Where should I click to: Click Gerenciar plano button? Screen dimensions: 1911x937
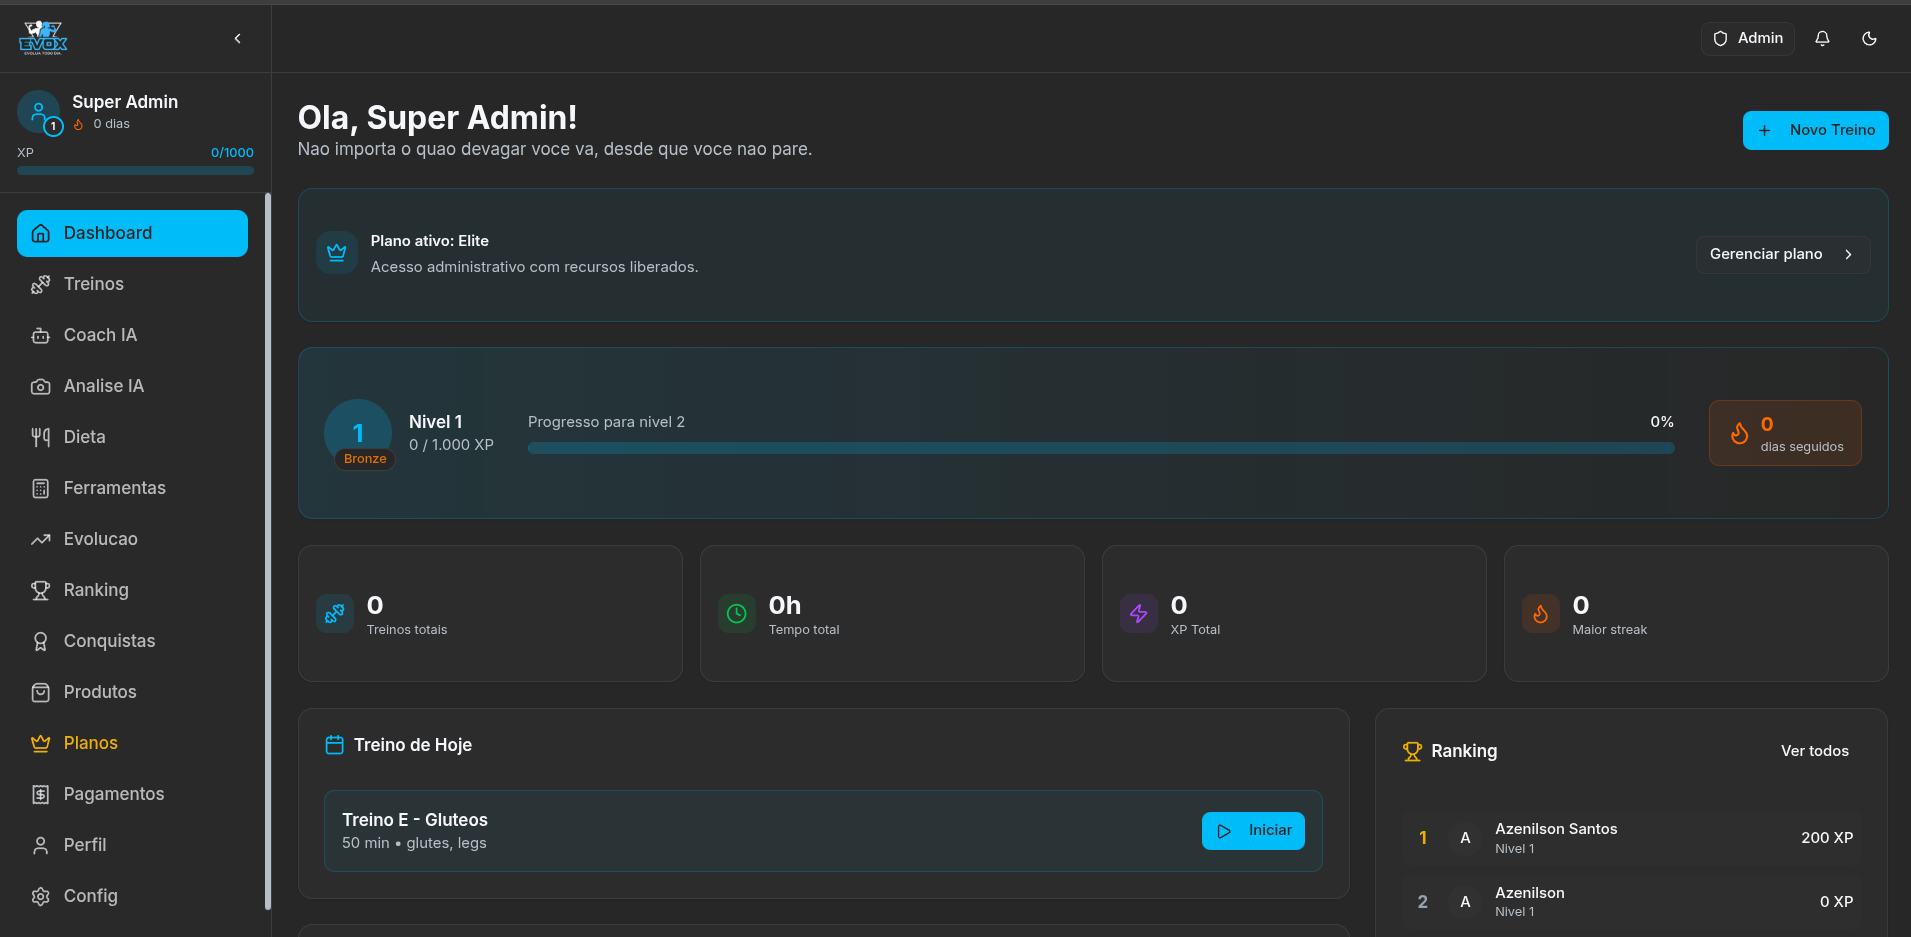(x=1782, y=254)
